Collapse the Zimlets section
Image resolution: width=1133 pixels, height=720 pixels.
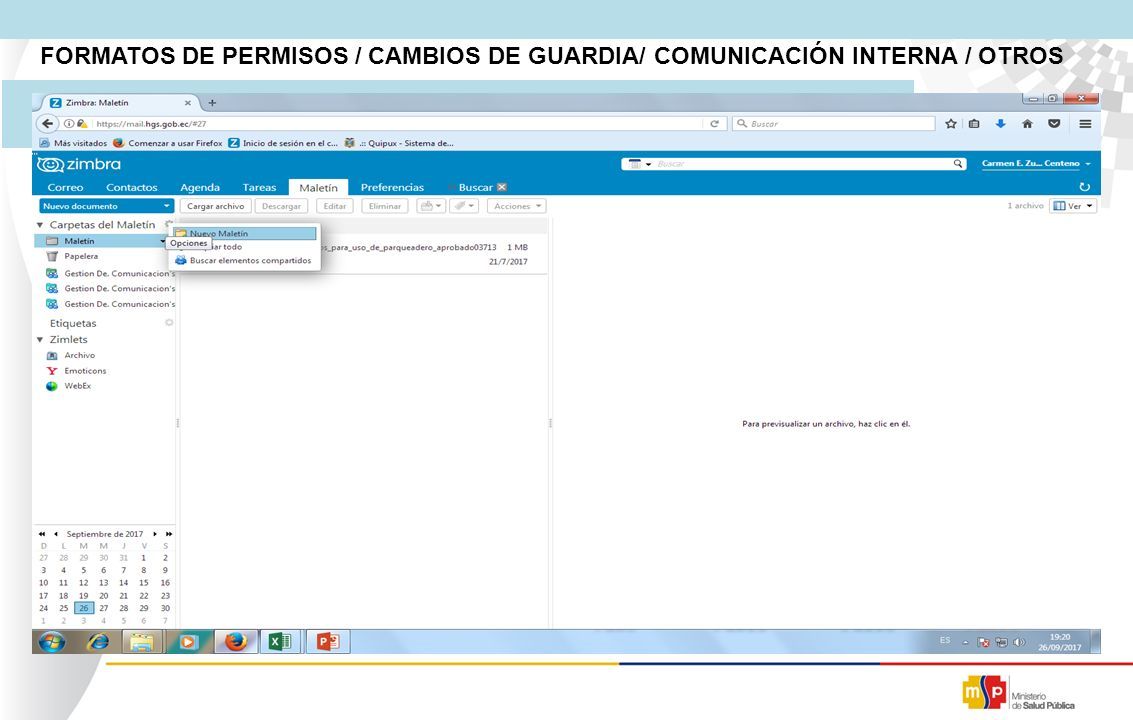click(40, 339)
